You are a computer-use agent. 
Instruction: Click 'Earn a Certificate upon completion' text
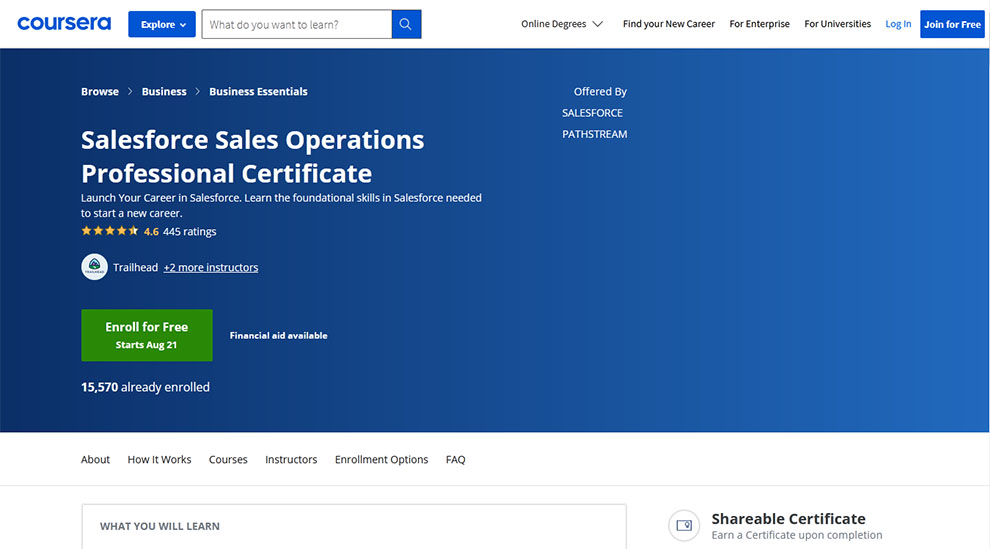pyautogui.click(x=797, y=535)
